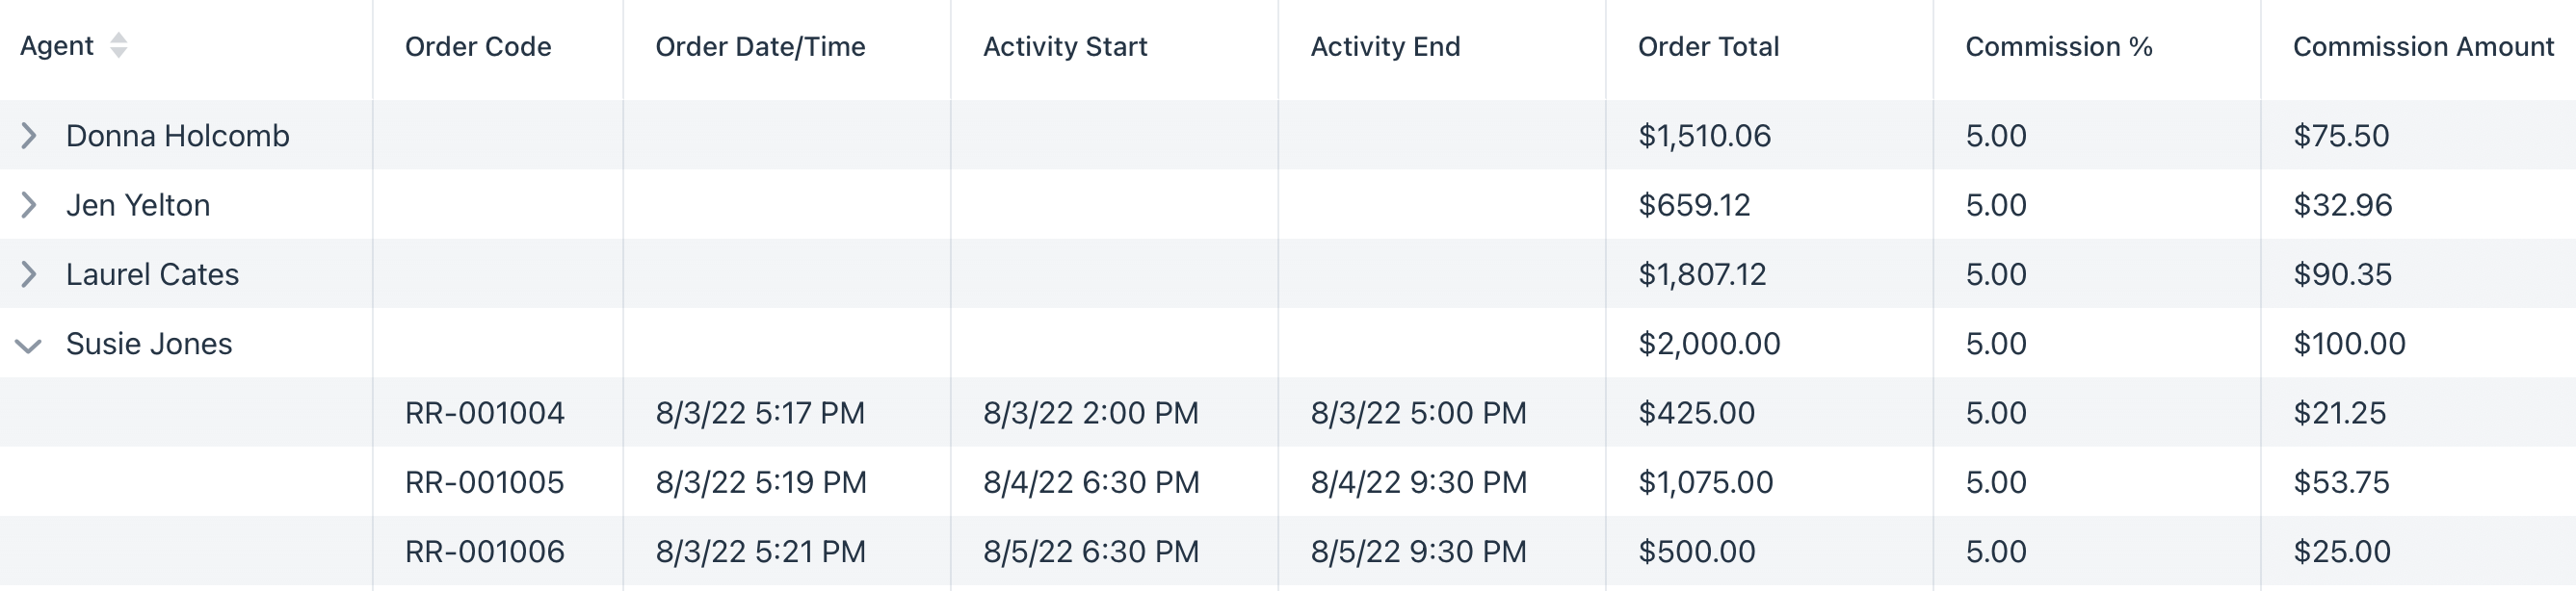Open order RR-001004
Image resolution: width=2576 pixels, height=591 pixels.
tap(485, 413)
